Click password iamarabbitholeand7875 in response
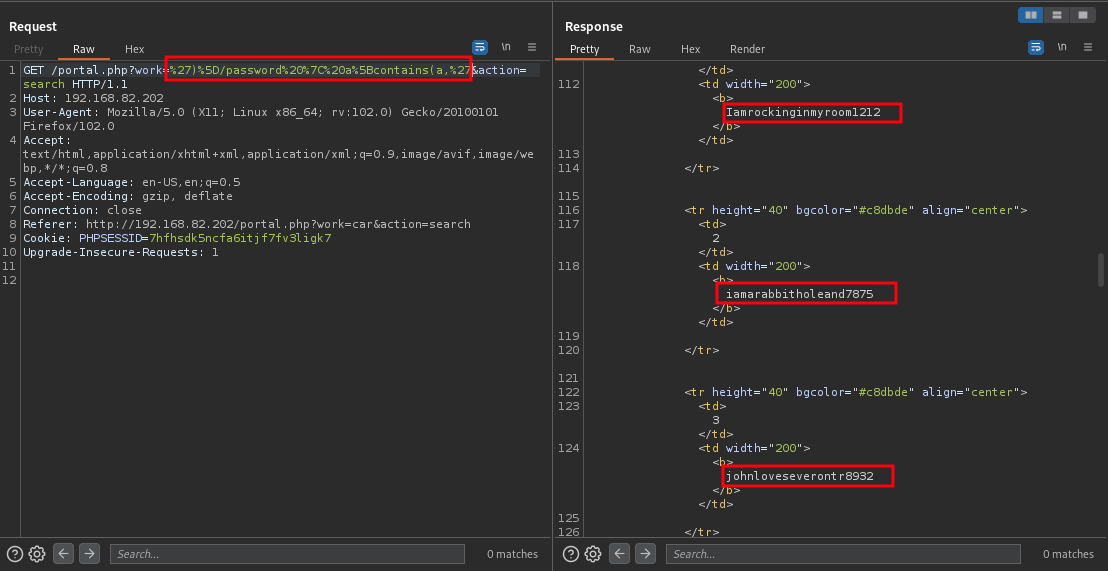This screenshot has width=1108, height=571. (800, 294)
